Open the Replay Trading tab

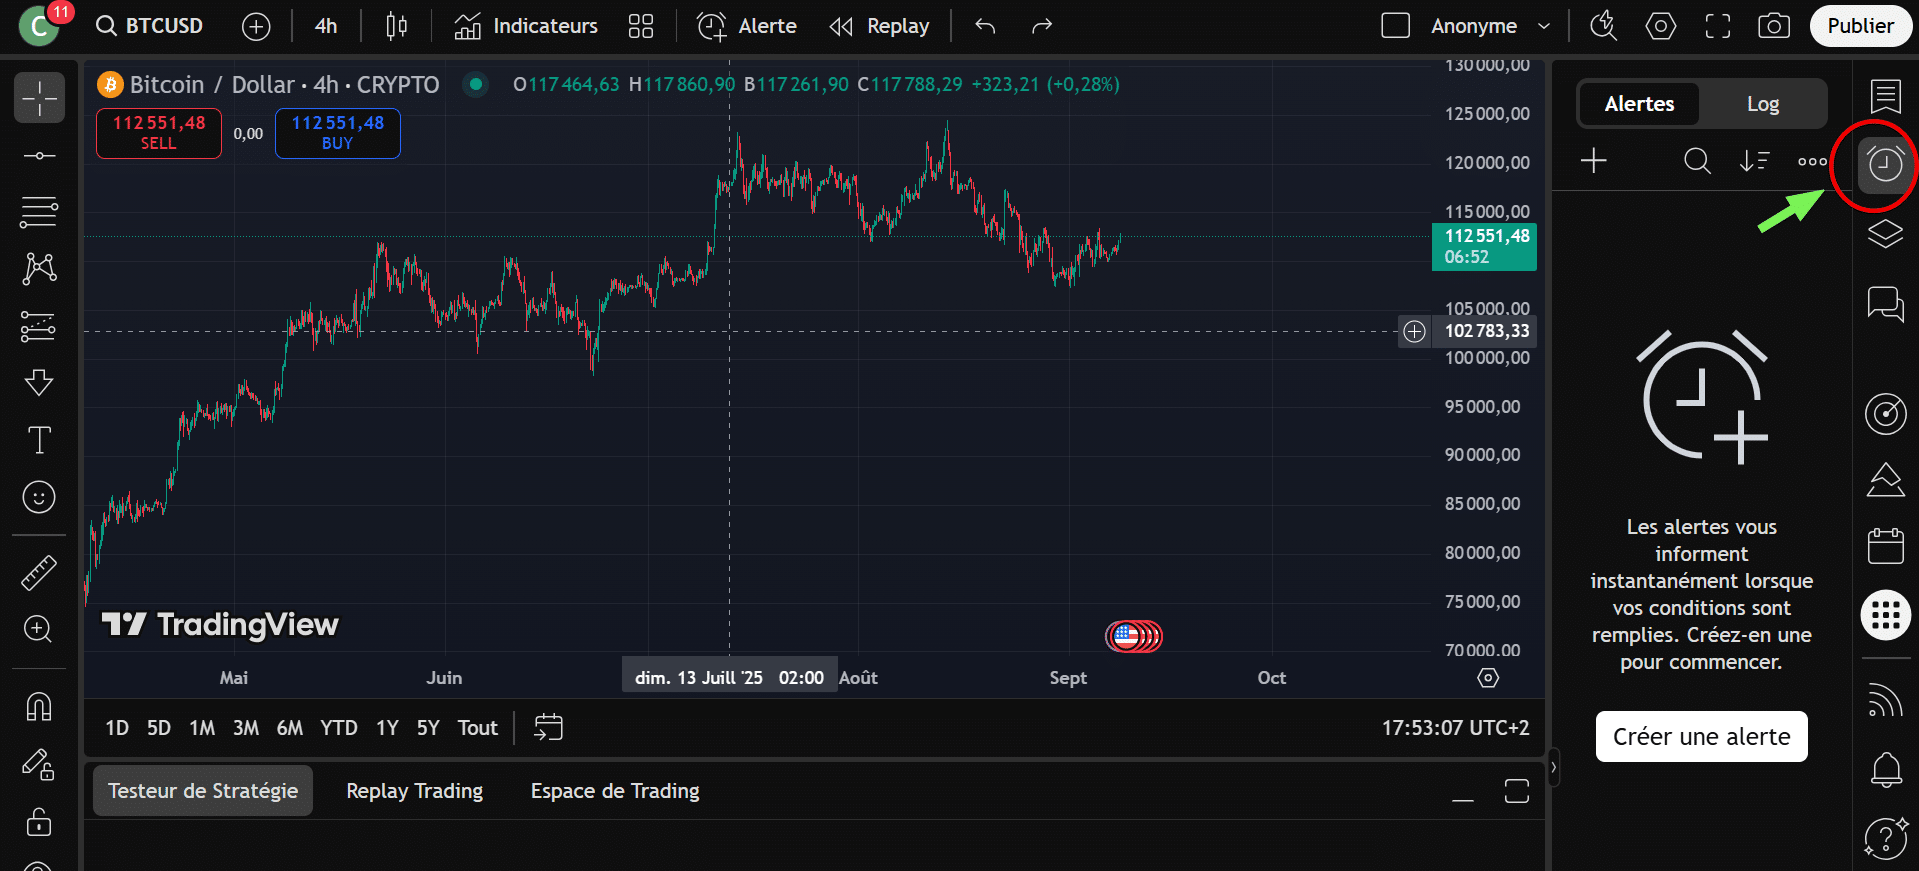point(414,791)
